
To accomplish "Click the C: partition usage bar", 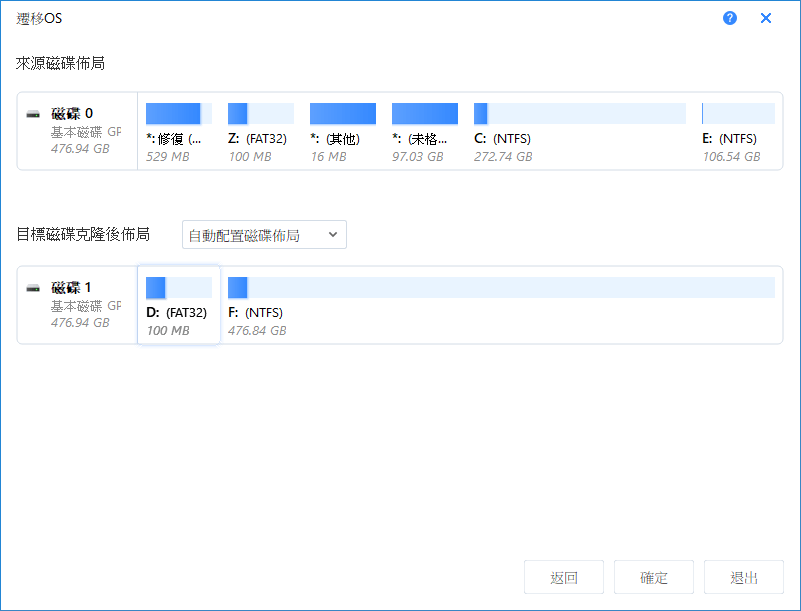I will tap(579, 113).
